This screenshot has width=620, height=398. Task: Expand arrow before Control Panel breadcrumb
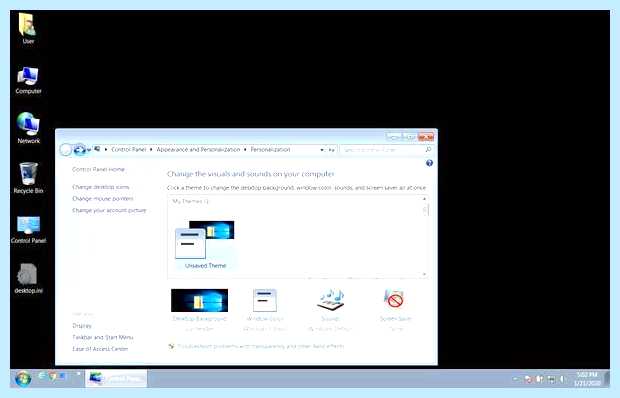[106, 150]
